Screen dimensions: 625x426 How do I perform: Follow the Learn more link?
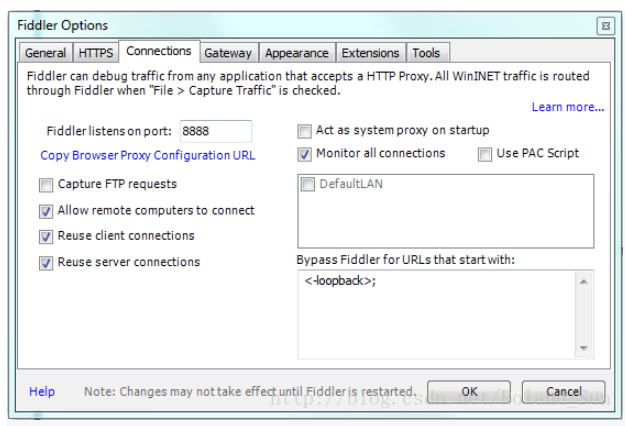(x=568, y=107)
